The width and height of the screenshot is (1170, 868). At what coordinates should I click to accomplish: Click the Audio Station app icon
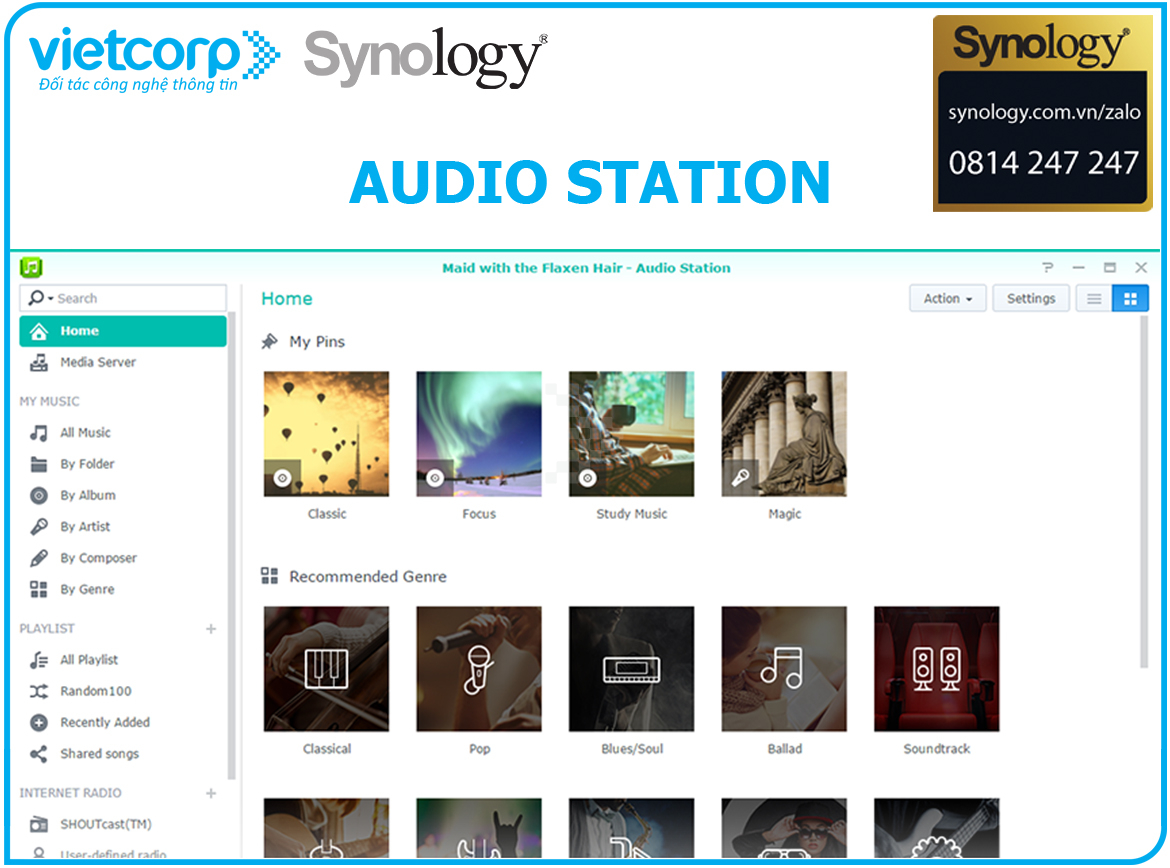click(33, 268)
